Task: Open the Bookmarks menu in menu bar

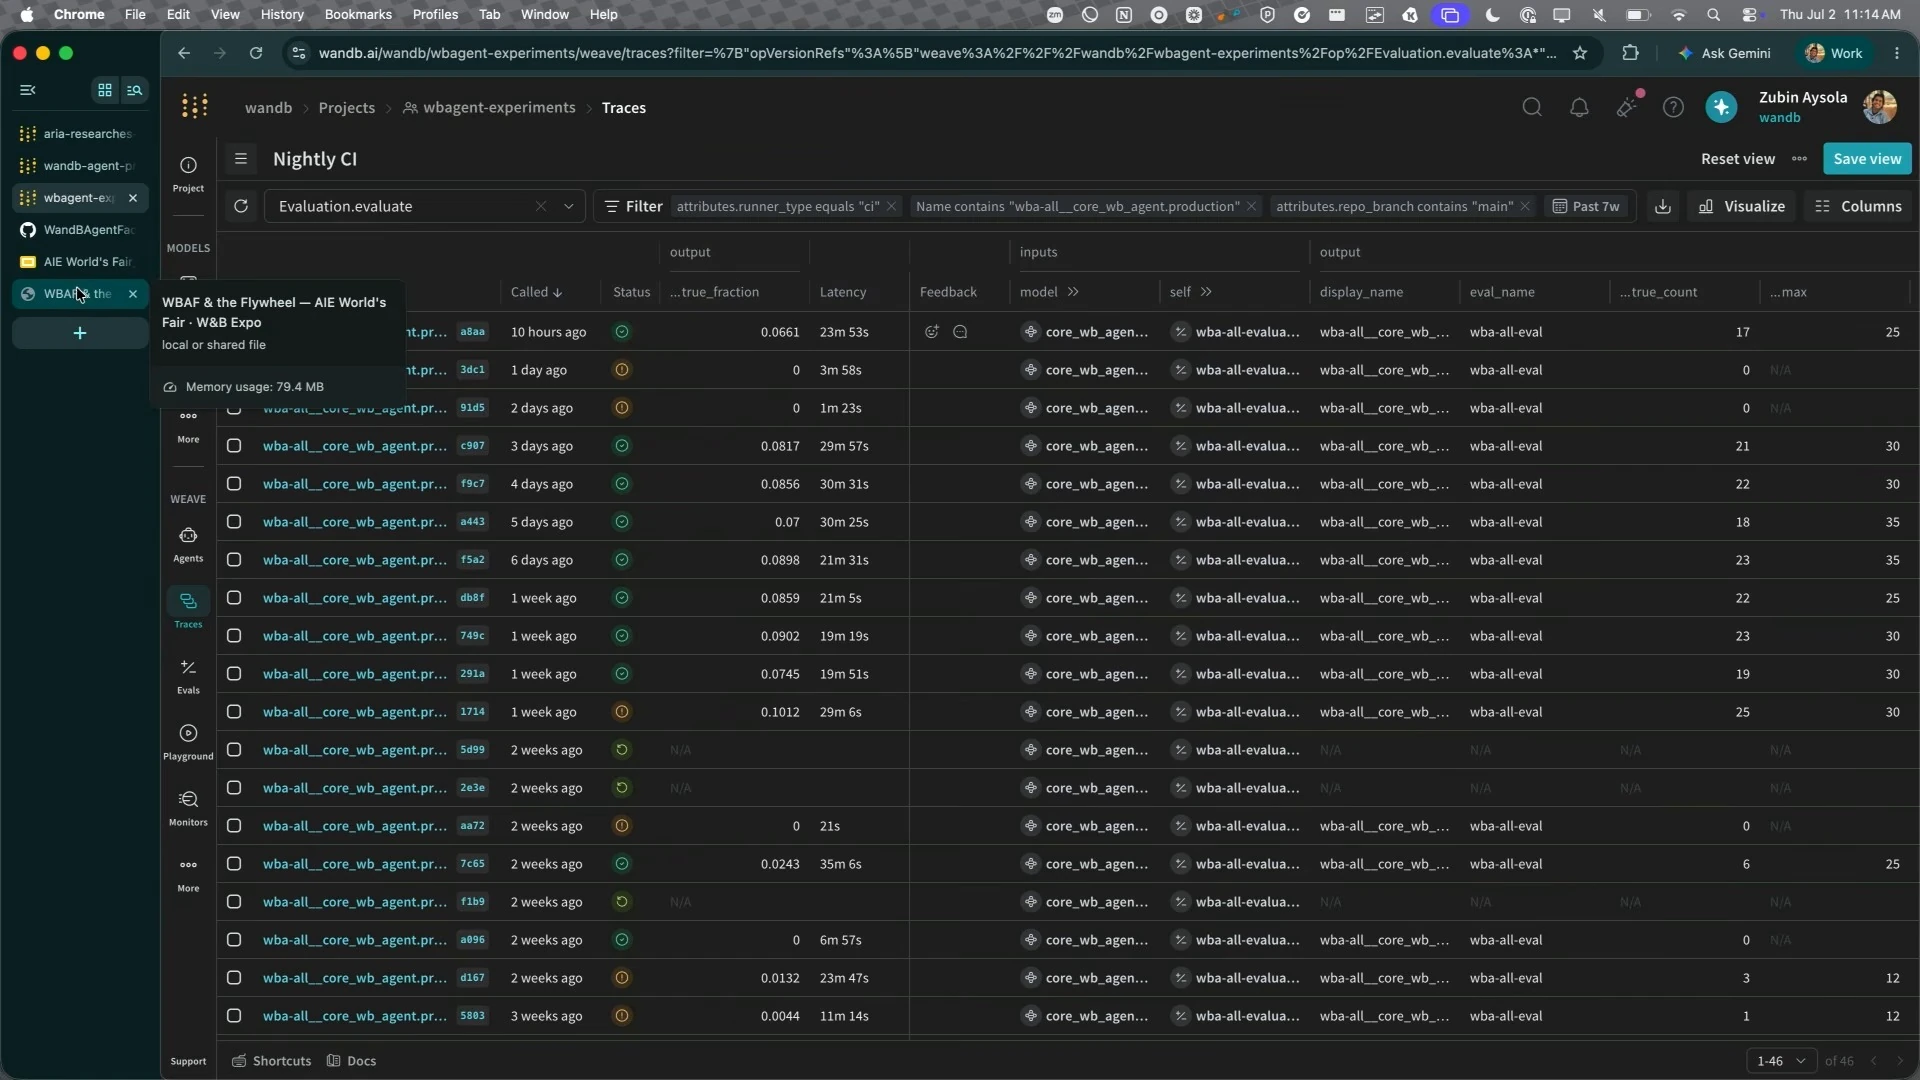Action: pos(358,14)
